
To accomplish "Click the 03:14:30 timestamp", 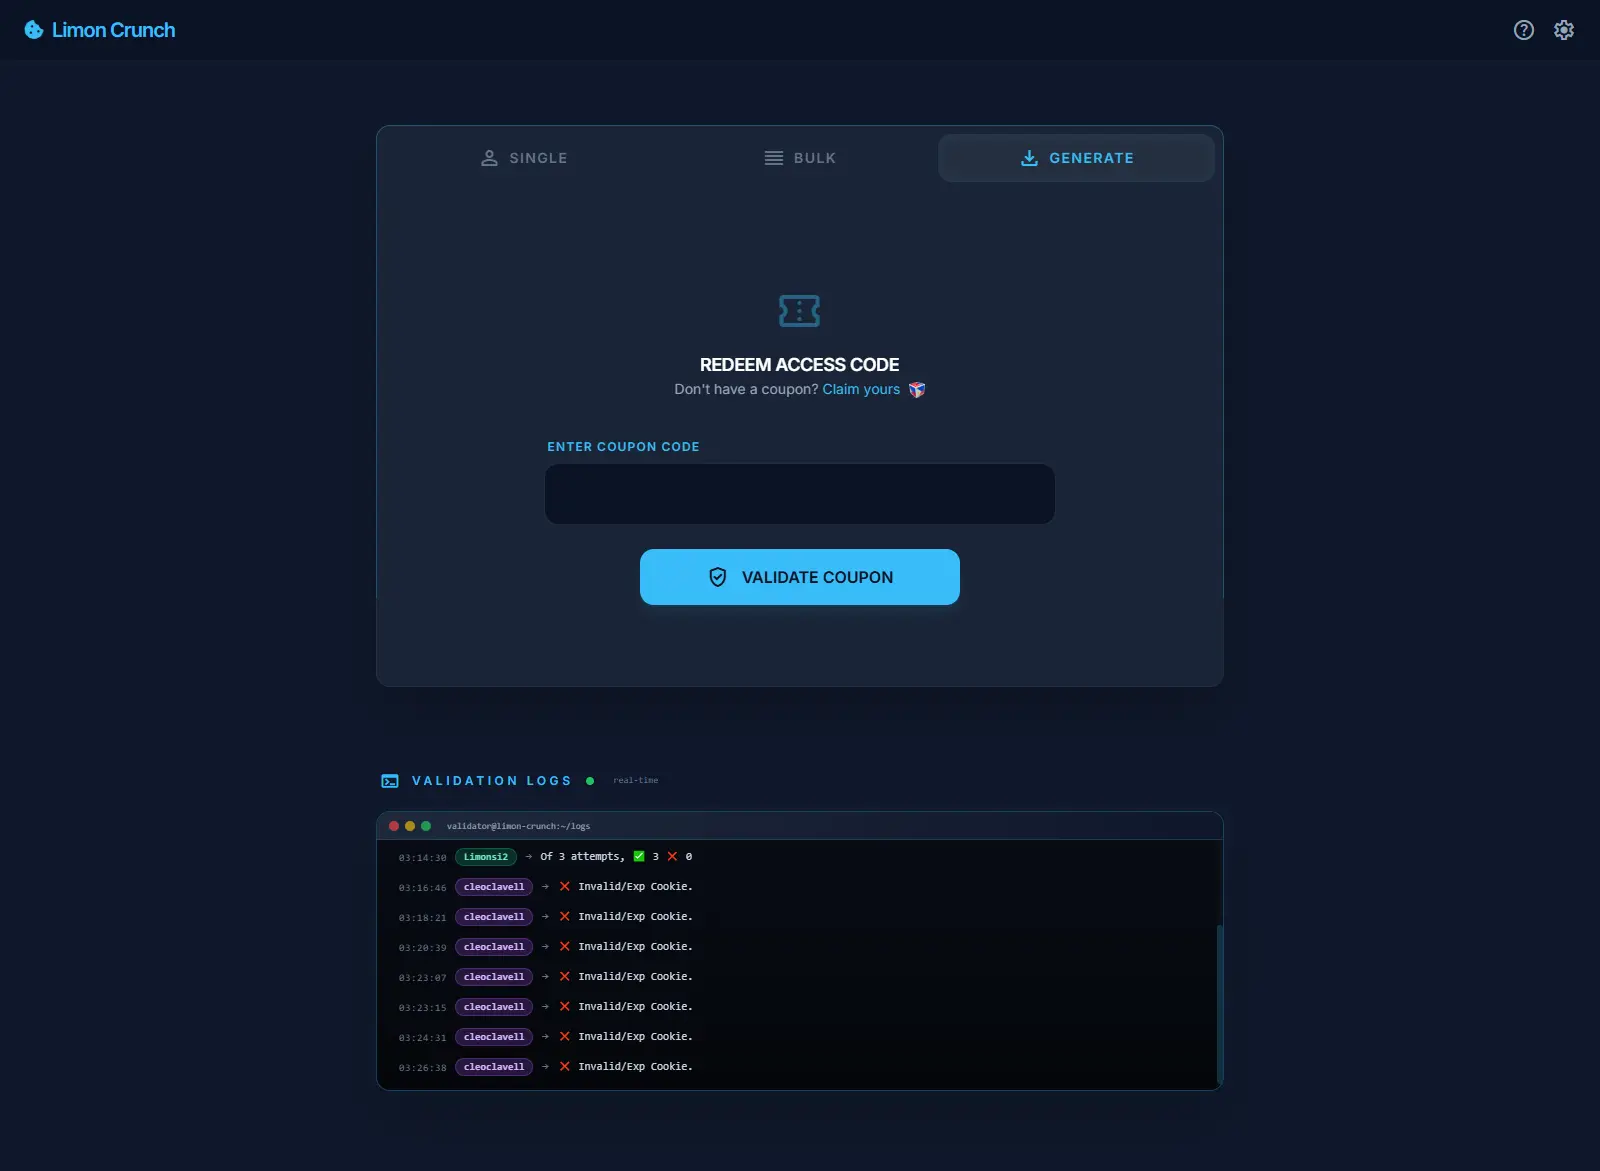I will 423,858.
